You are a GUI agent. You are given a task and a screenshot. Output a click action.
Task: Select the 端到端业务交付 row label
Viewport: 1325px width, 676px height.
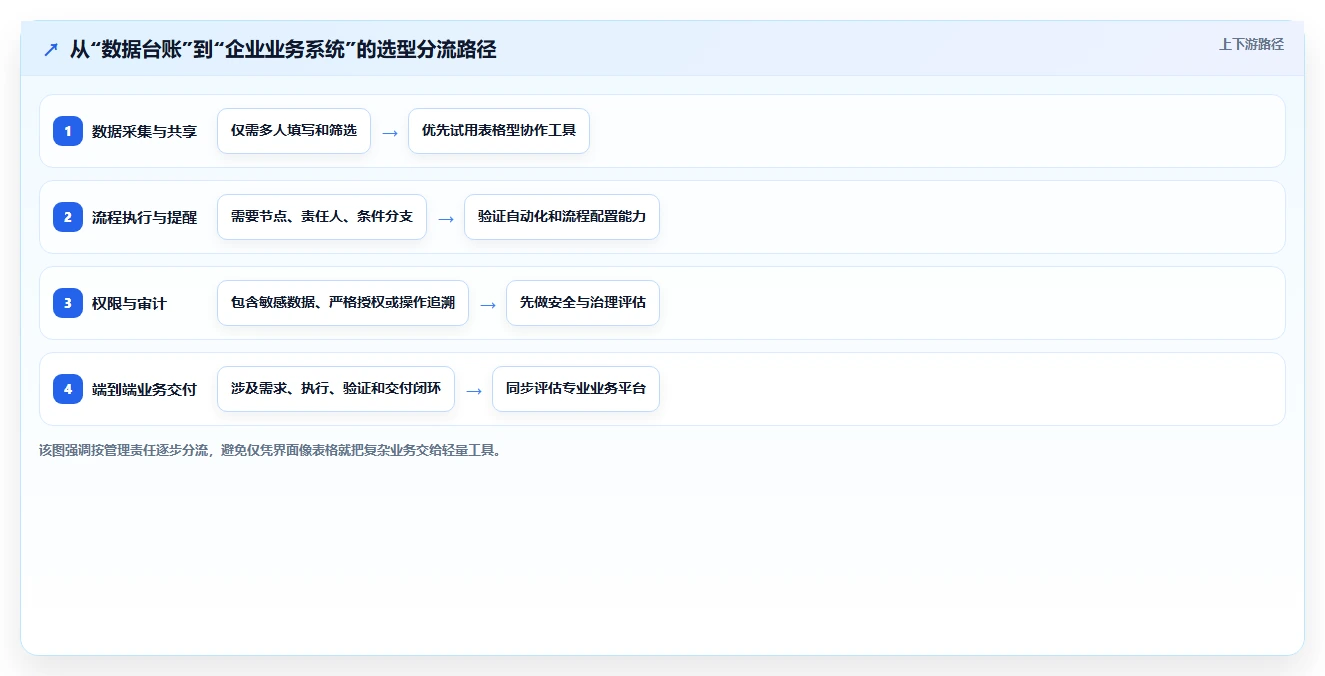click(x=144, y=389)
